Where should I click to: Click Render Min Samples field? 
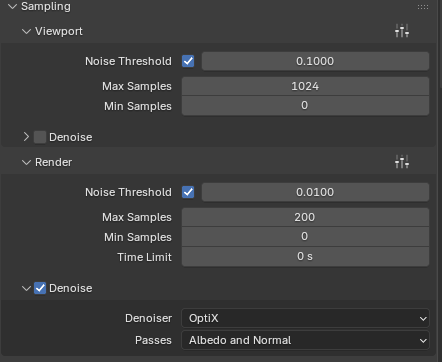coord(305,237)
